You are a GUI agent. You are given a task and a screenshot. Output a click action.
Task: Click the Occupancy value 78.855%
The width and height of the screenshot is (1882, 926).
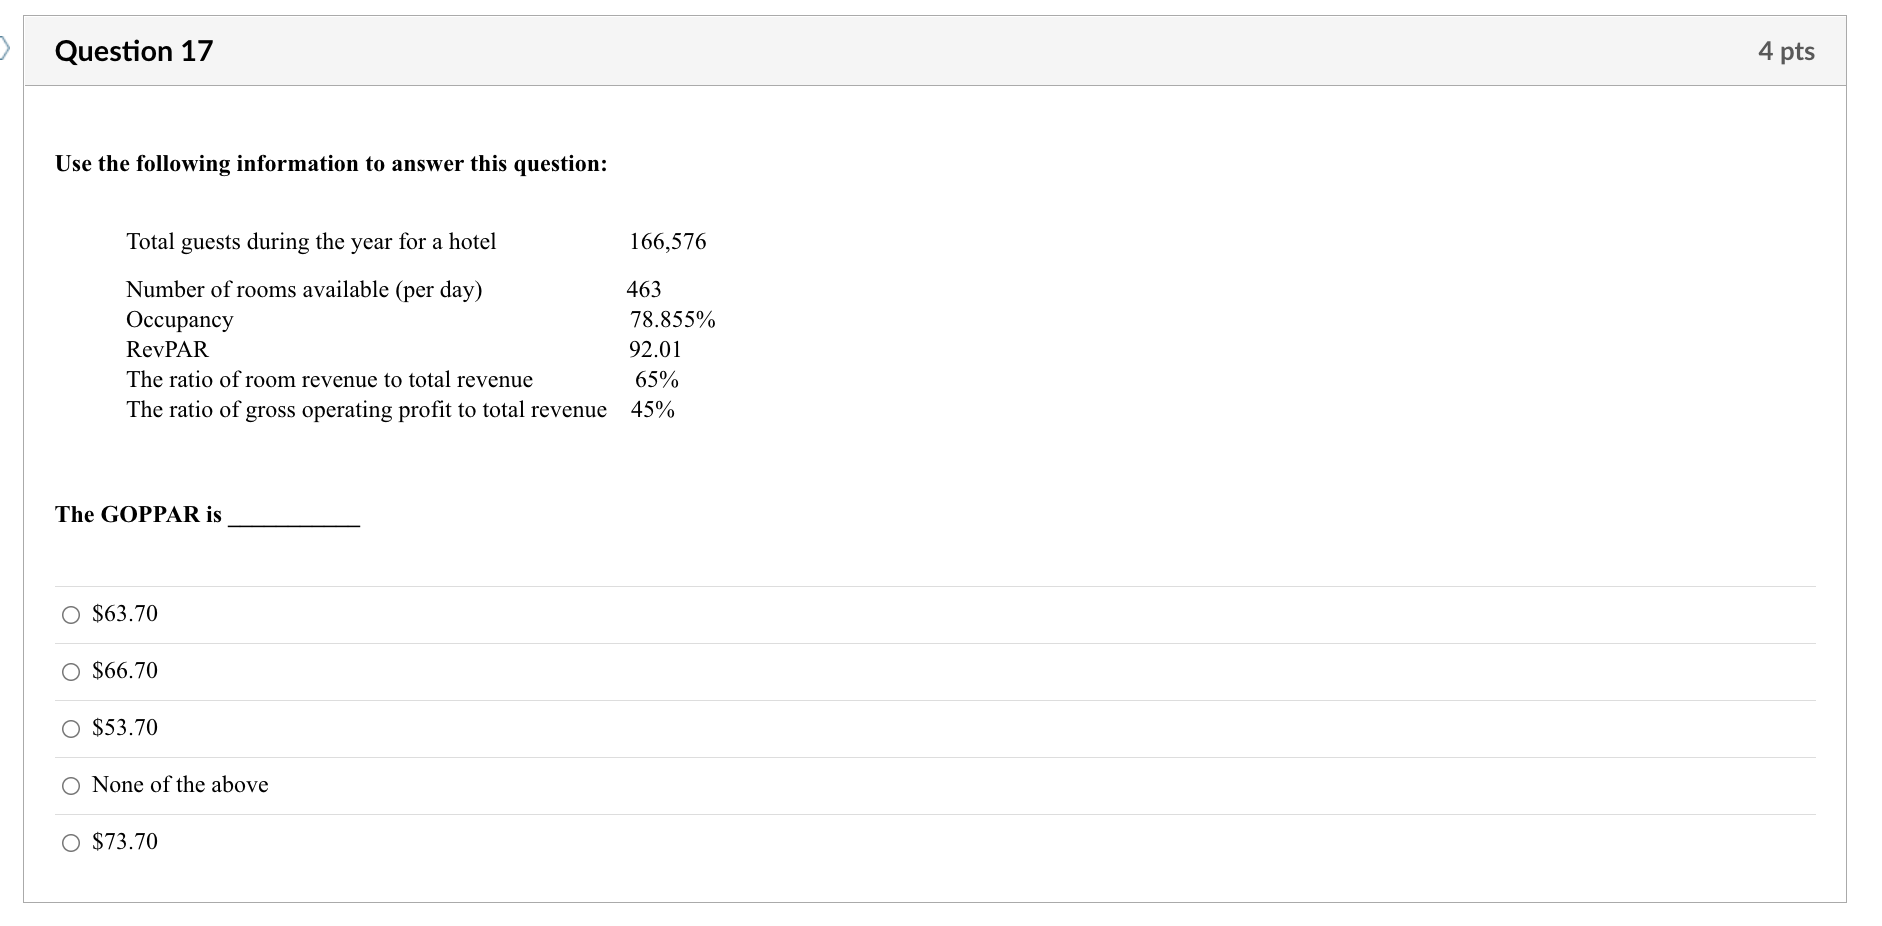tap(672, 320)
